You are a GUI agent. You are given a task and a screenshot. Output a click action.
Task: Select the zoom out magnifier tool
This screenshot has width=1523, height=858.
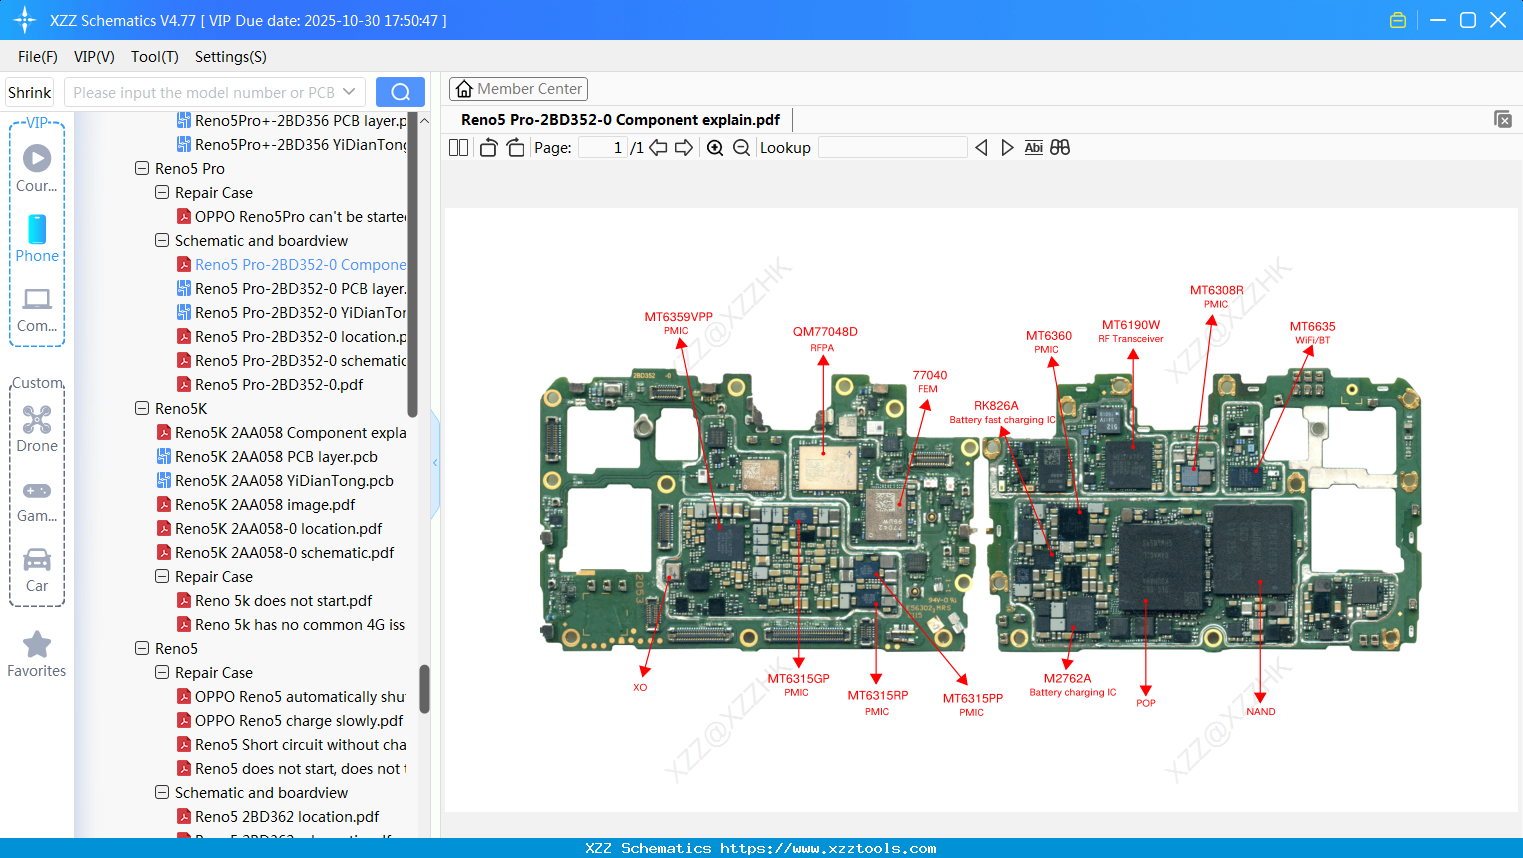point(741,147)
